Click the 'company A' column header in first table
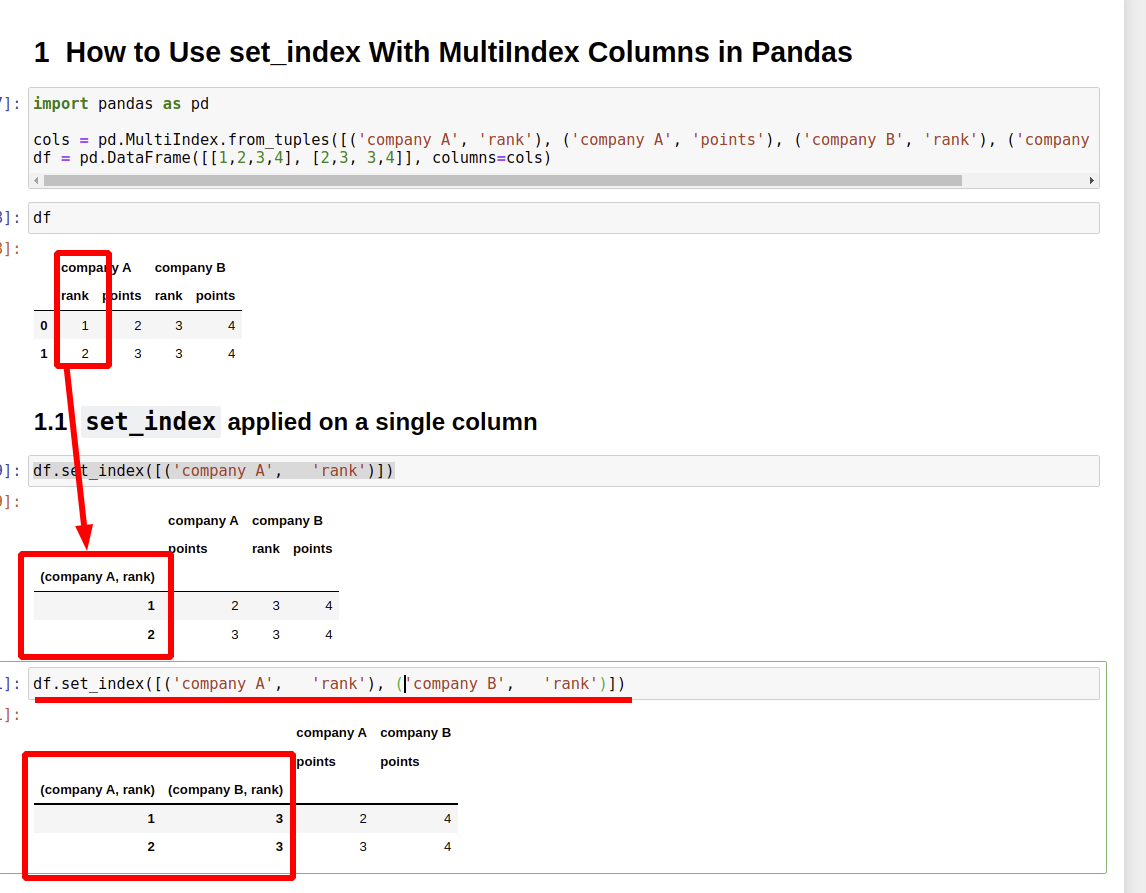 pyautogui.click(x=96, y=267)
